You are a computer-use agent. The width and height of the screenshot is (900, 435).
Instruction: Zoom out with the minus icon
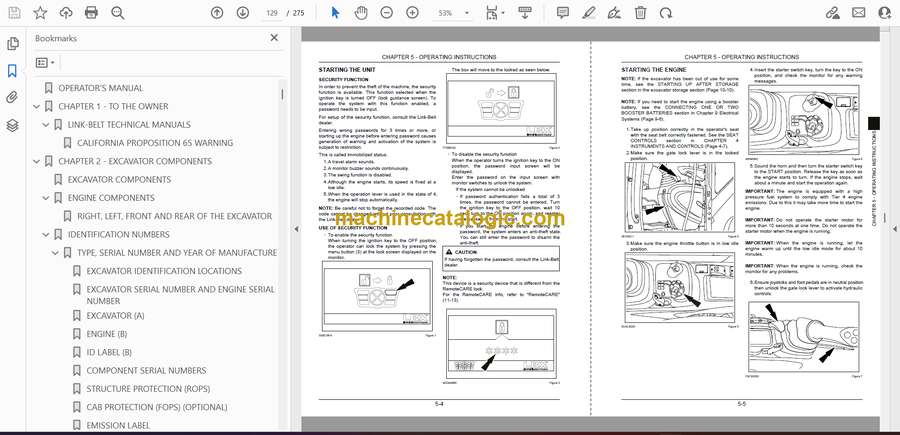(387, 13)
